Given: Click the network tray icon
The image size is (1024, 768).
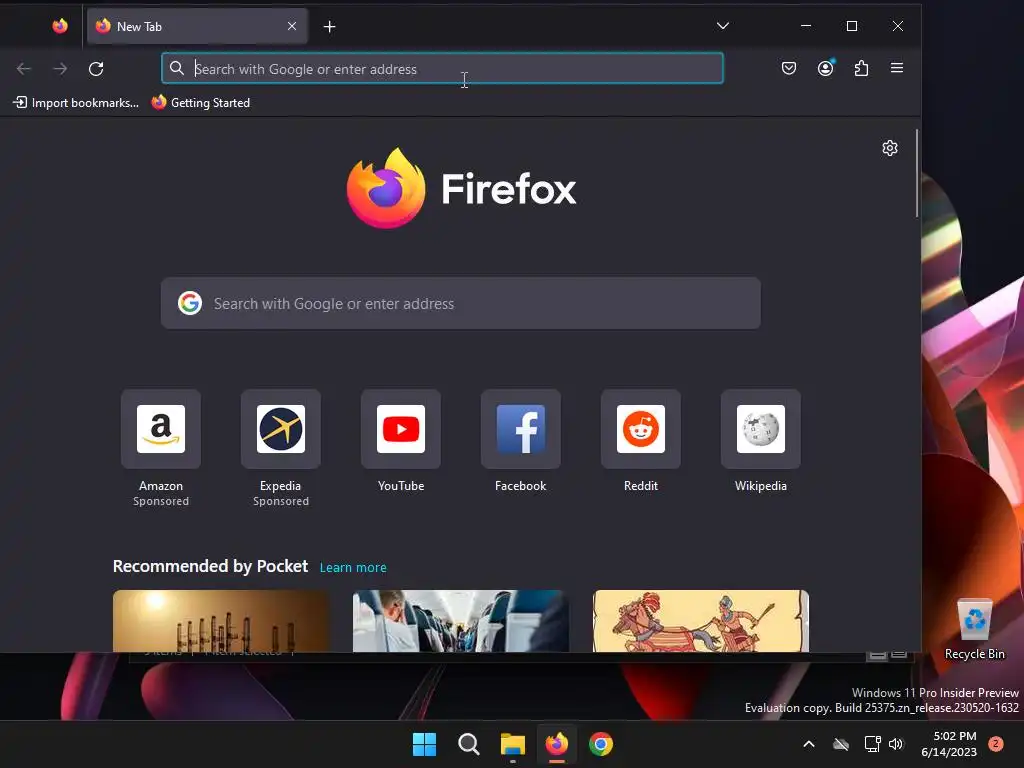Looking at the screenshot, I should point(872,744).
